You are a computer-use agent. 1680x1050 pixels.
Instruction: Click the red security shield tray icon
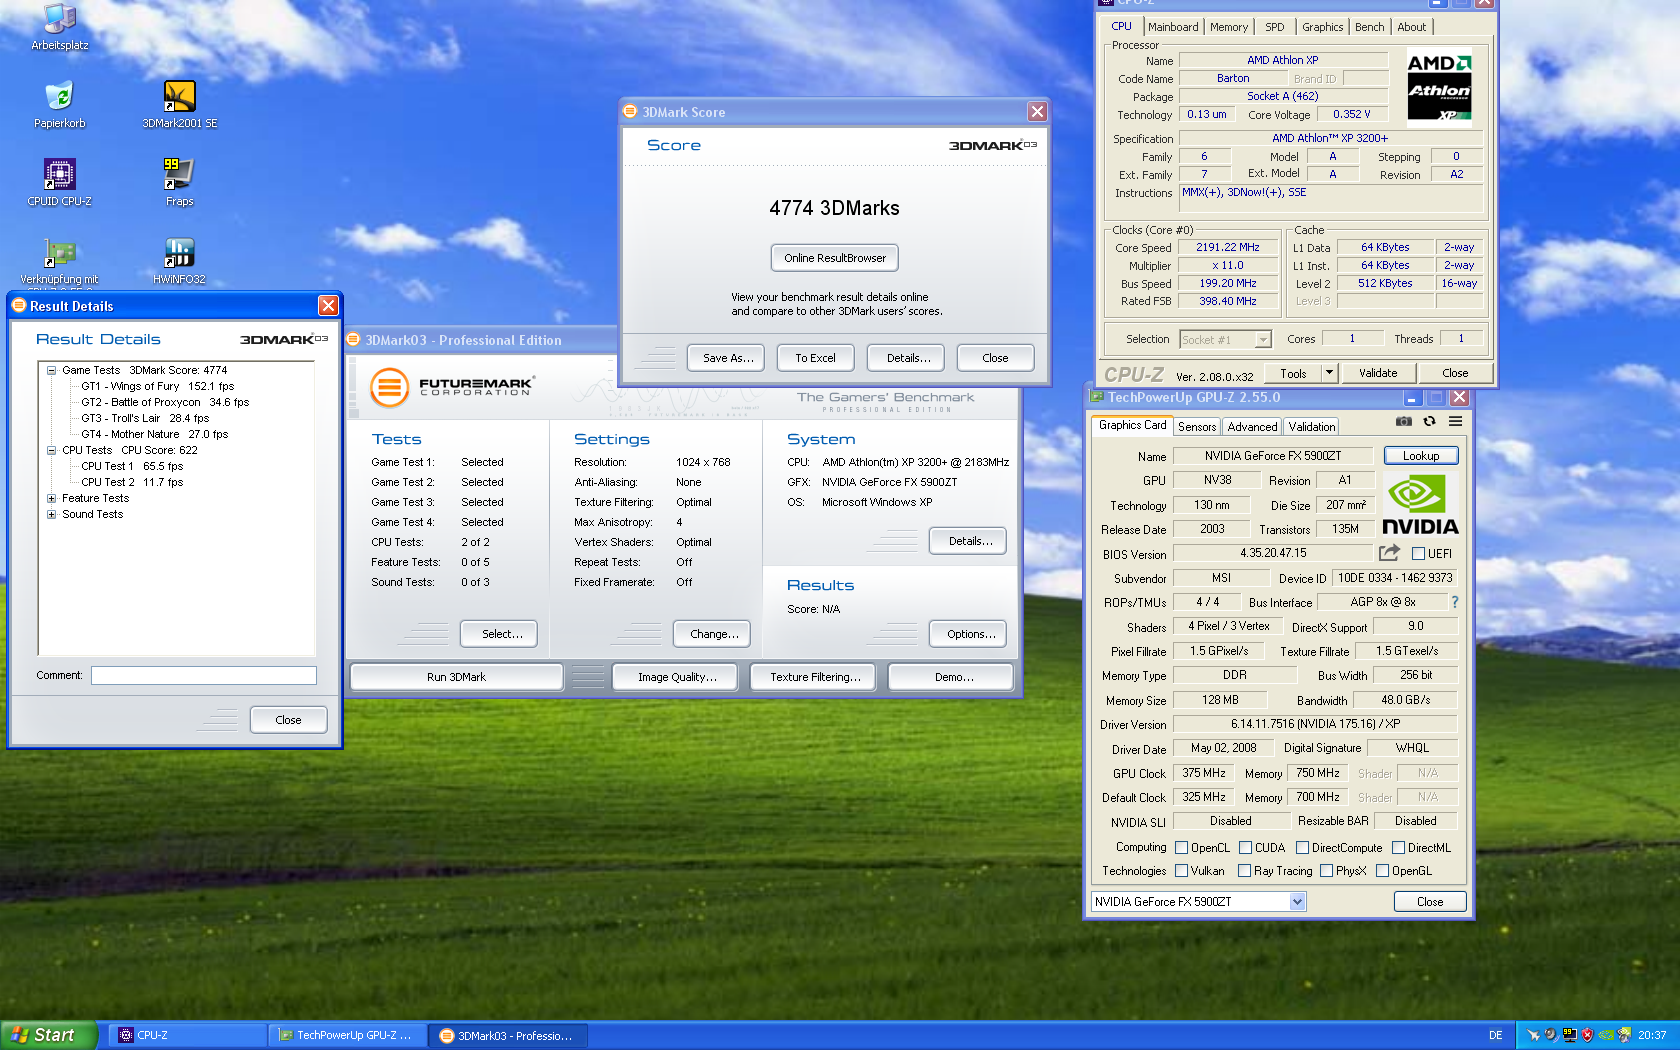click(1587, 1035)
